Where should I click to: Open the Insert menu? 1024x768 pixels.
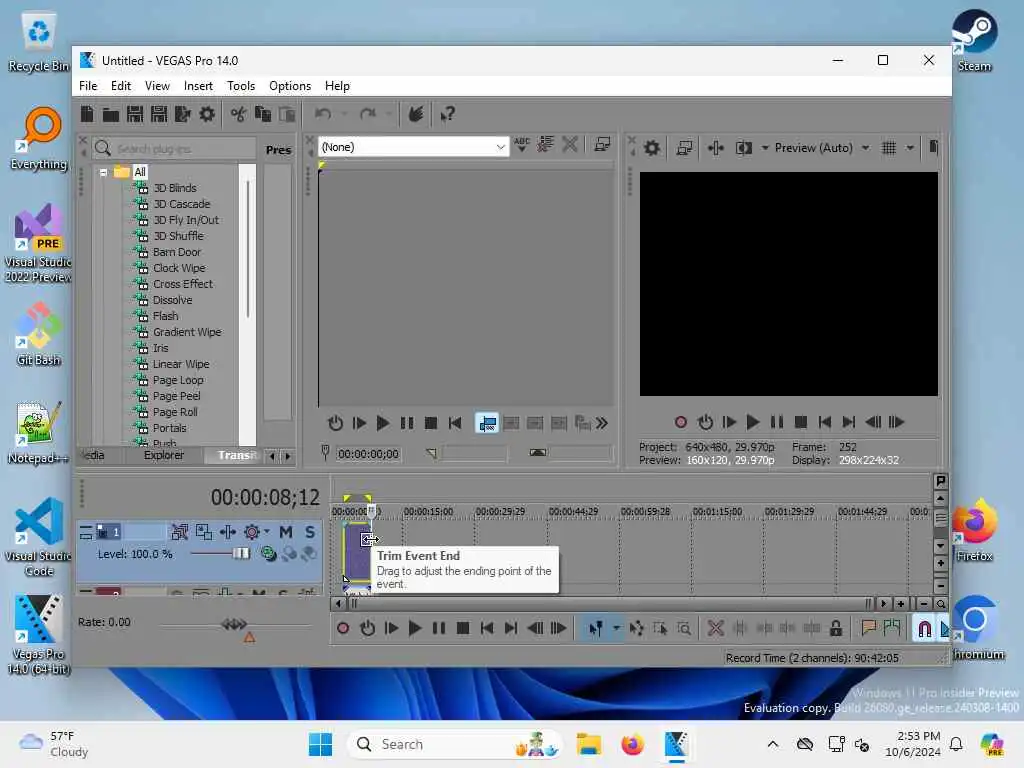[198, 86]
